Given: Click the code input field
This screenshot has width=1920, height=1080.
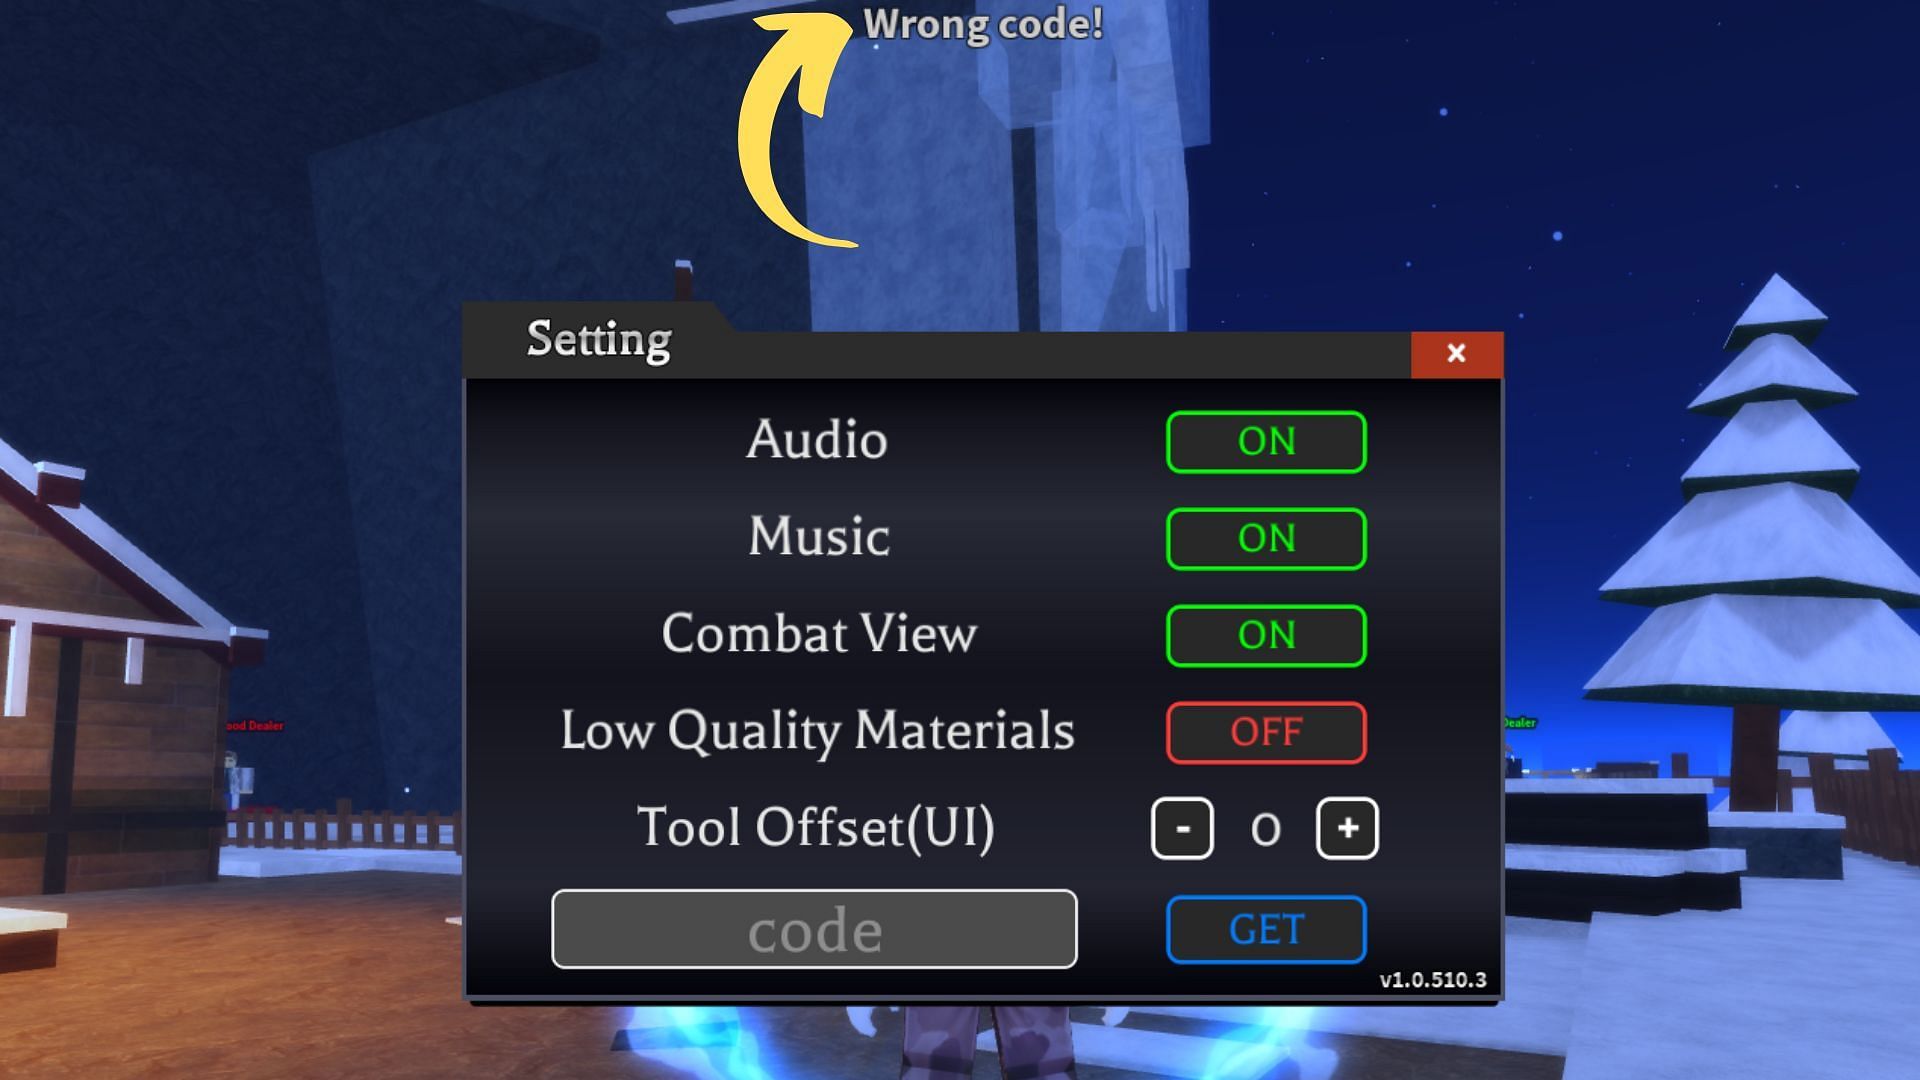Looking at the screenshot, I should pyautogui.click(x=814, y=928).
